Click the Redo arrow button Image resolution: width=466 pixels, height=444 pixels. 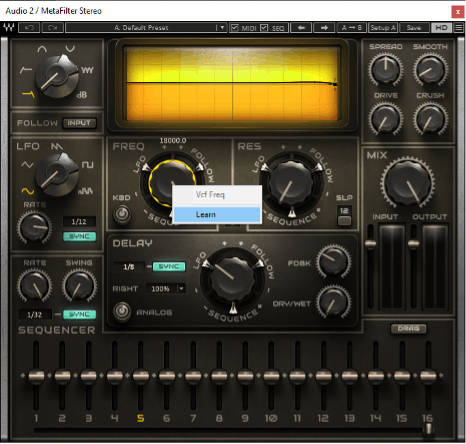[x=52, y=28]
